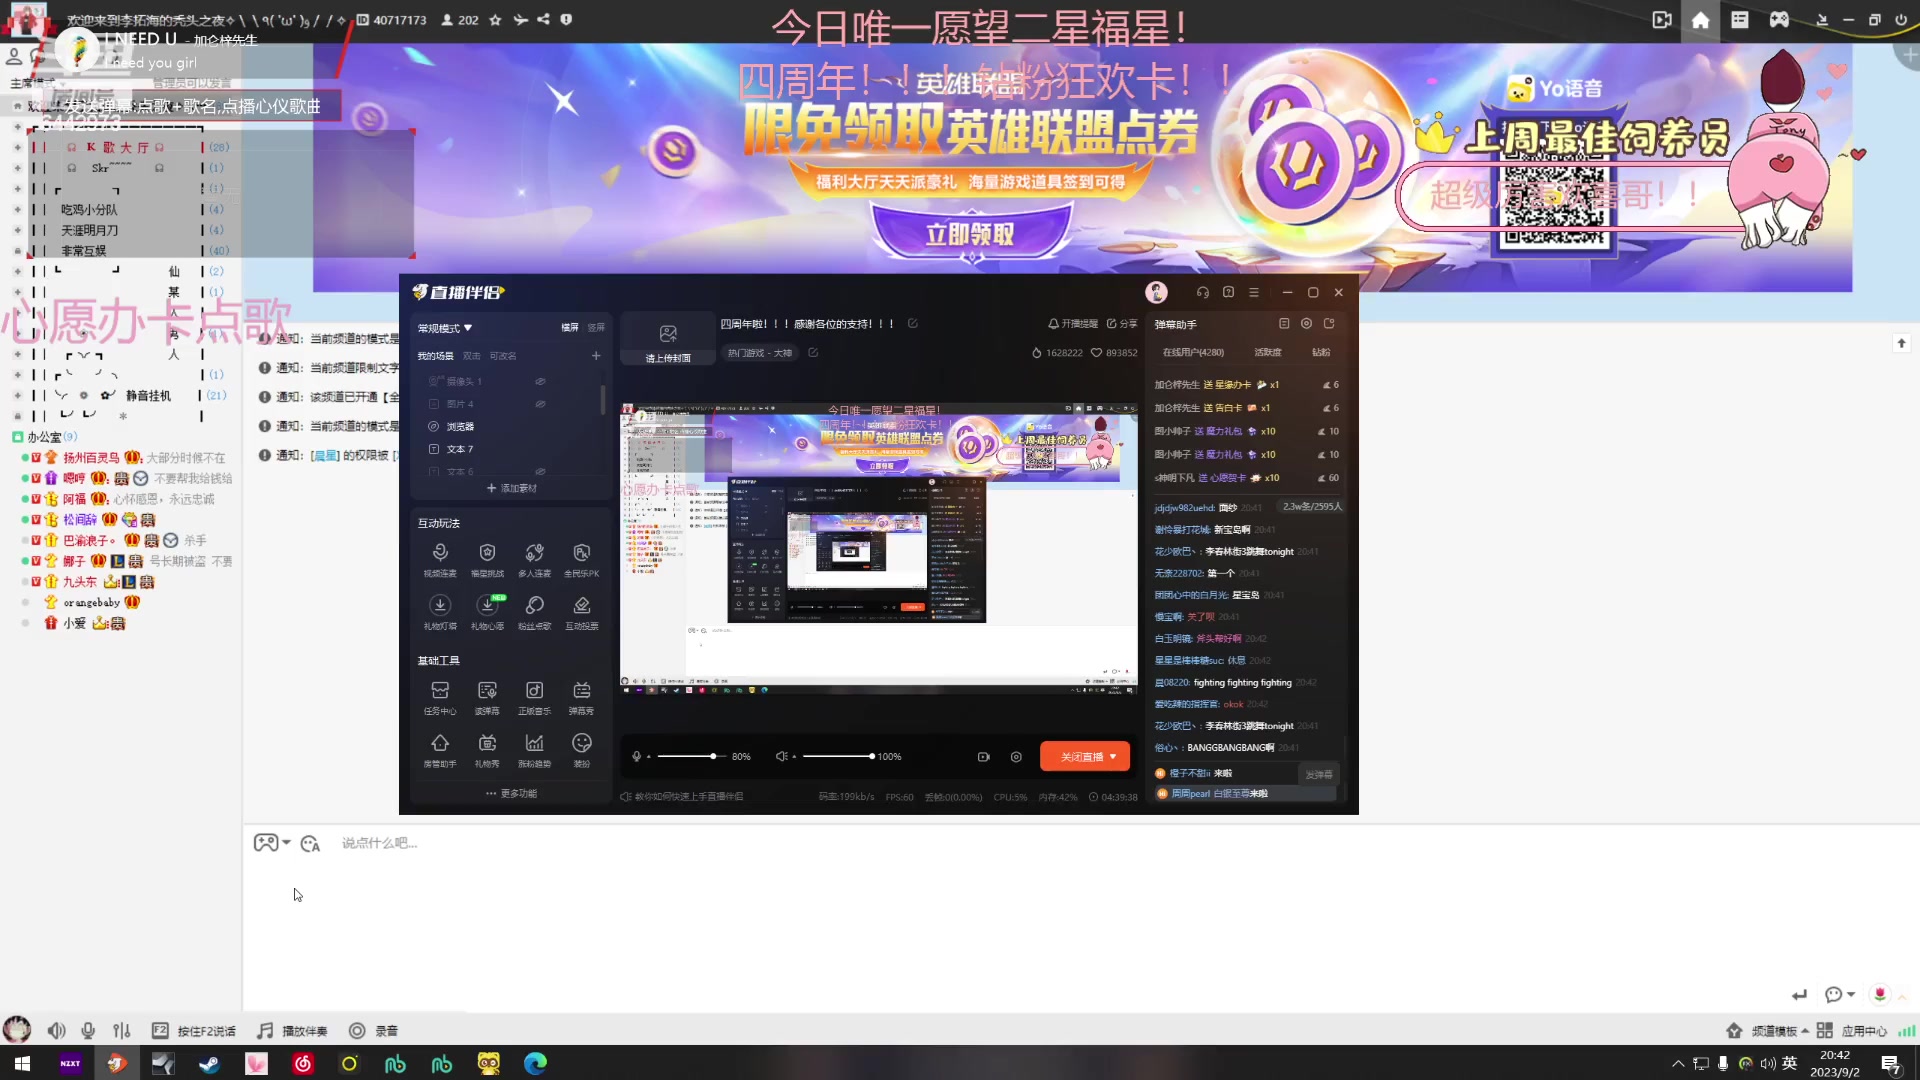Image resolution: width=1920 pixels, height=1080 pixels.
Task: Select the 我的场景 tab
Action: click(x=435, y=356)
